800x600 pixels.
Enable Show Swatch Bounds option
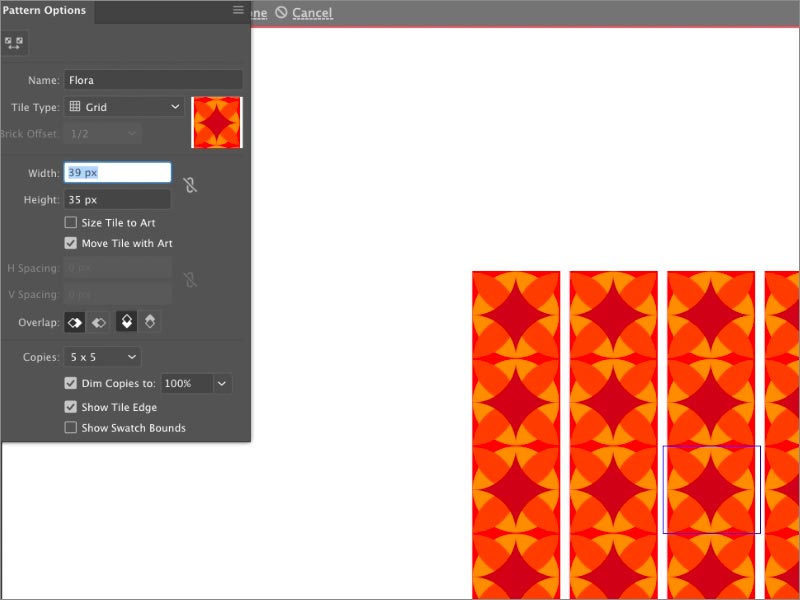pos(71,428)
